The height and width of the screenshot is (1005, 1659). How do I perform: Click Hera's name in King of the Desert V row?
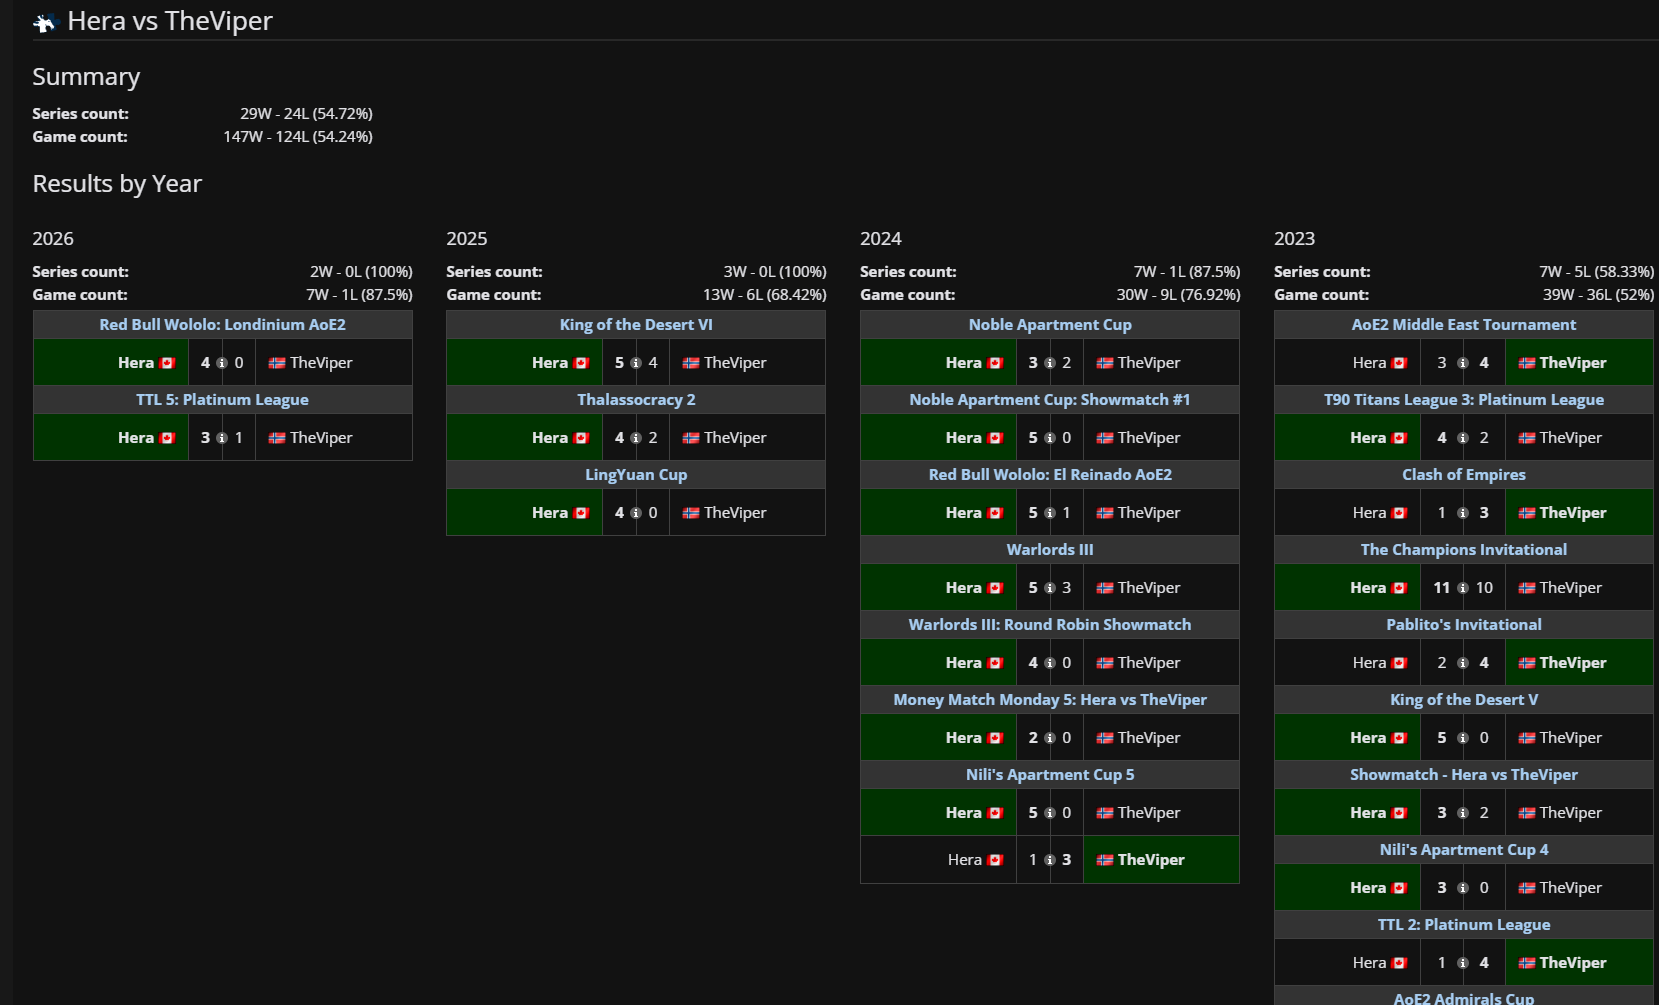(x=1367, y=738)
